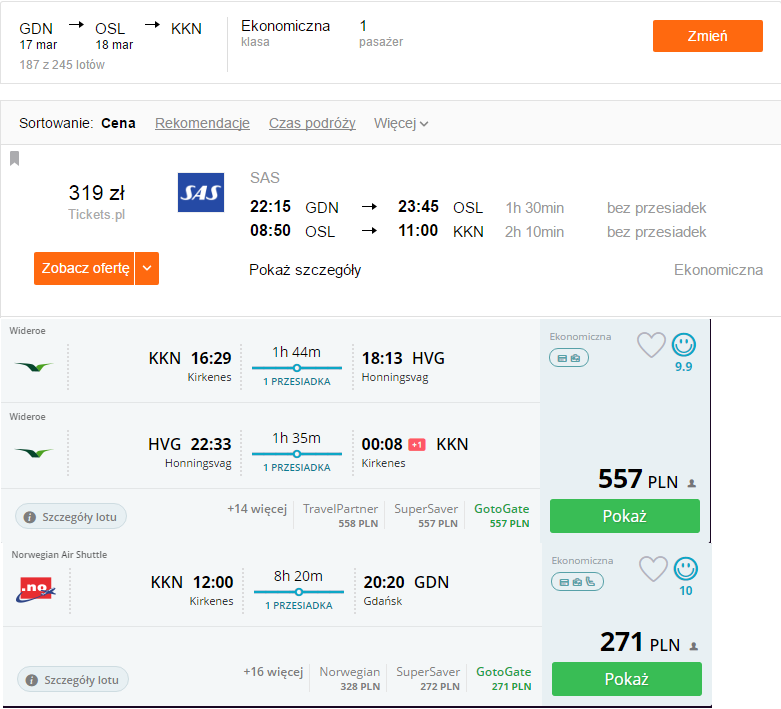Click GDN 17 mar departure in summary
Screen dimensions: 781x709
pos(38,36)
